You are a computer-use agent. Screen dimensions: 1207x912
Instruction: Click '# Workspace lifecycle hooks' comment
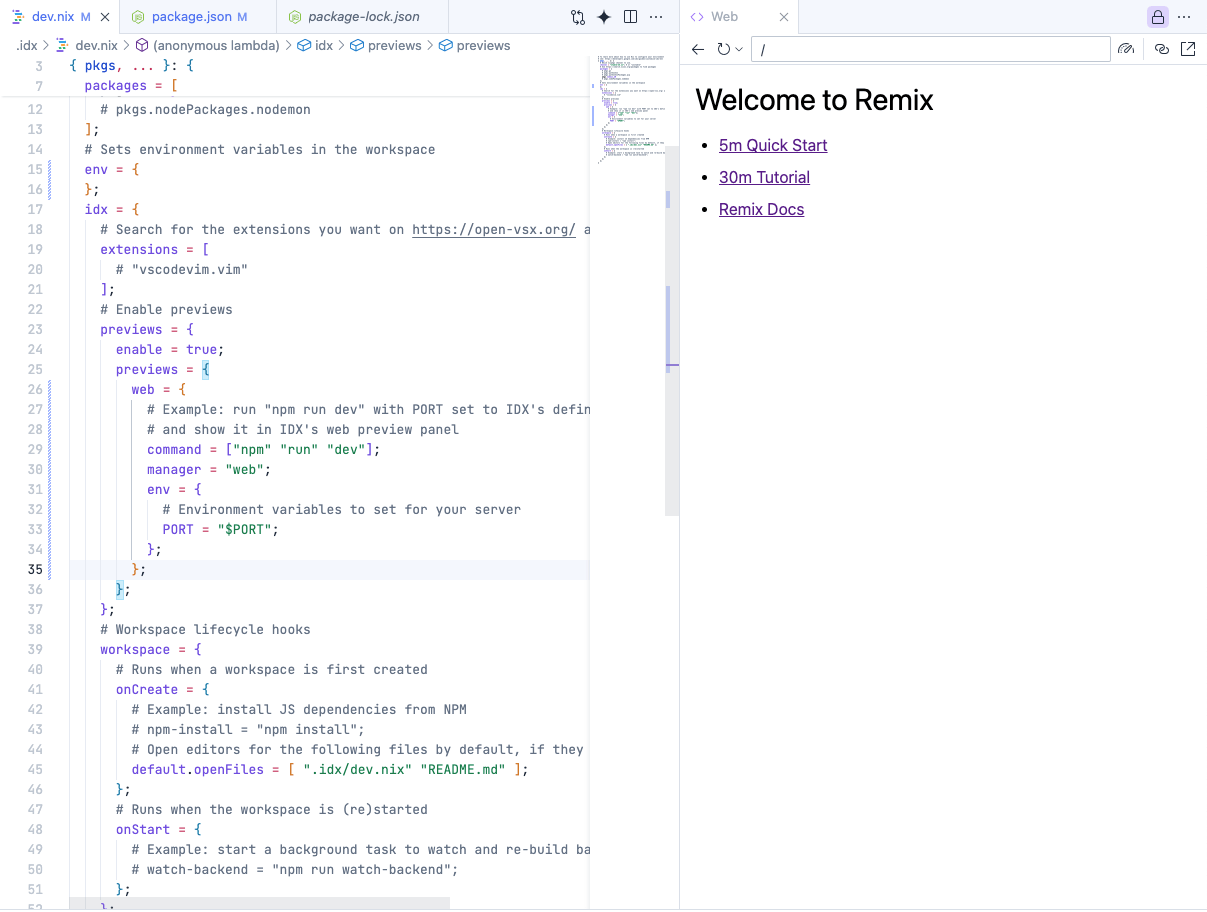click(205, 629)
